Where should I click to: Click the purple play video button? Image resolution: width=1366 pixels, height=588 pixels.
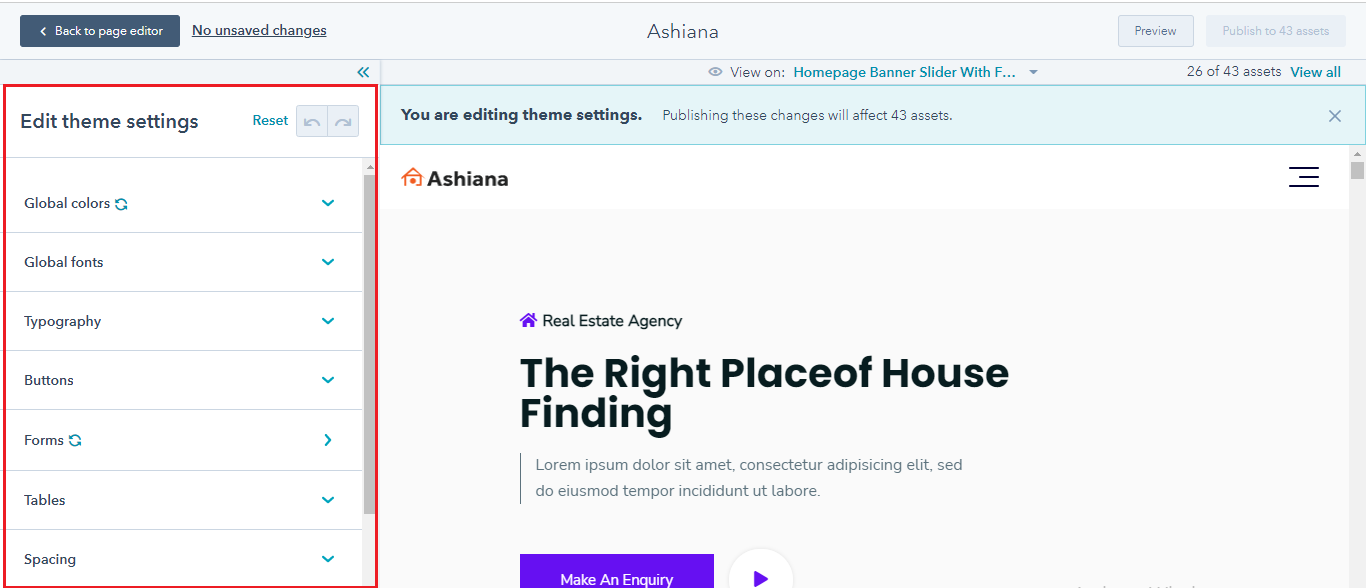760,578
